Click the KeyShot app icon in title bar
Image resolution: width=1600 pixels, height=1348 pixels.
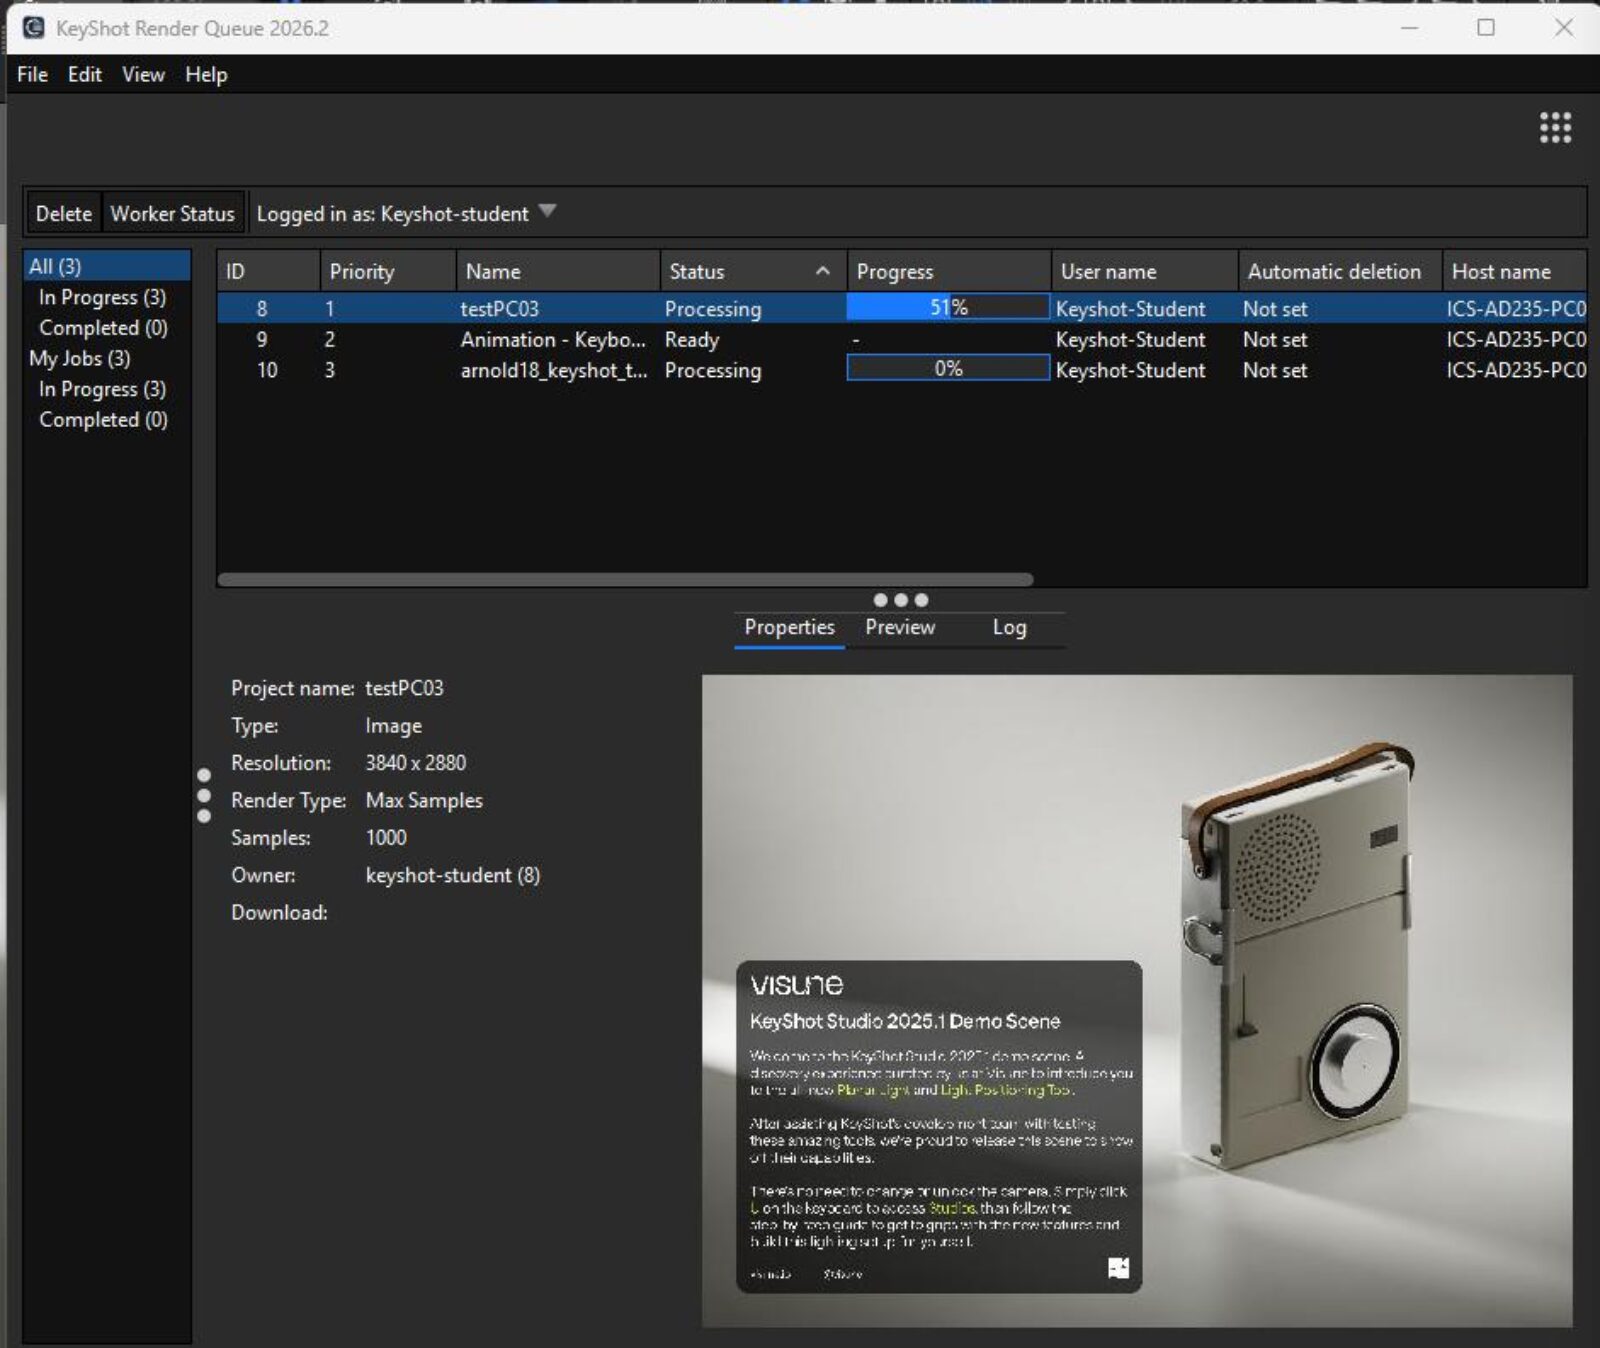point(34,28)
